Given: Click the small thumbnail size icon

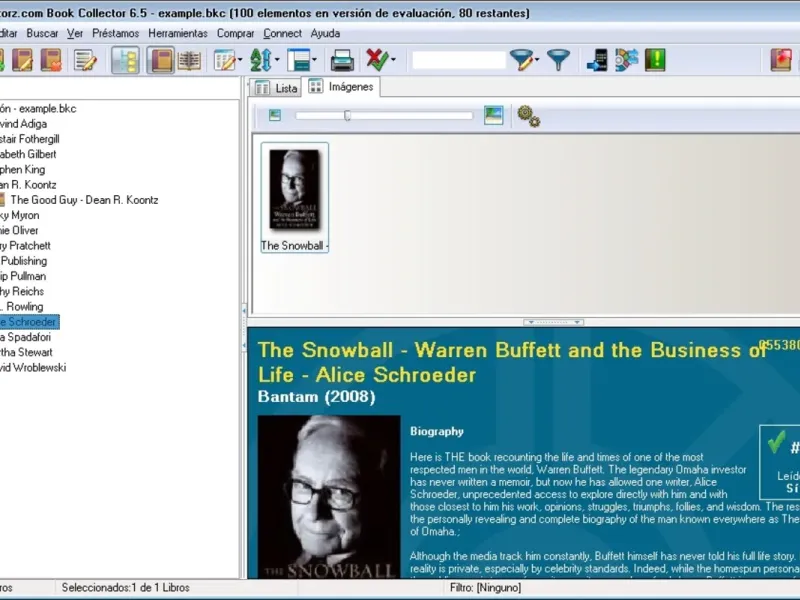Looking at the screenshot, I should tap(274, 115).
